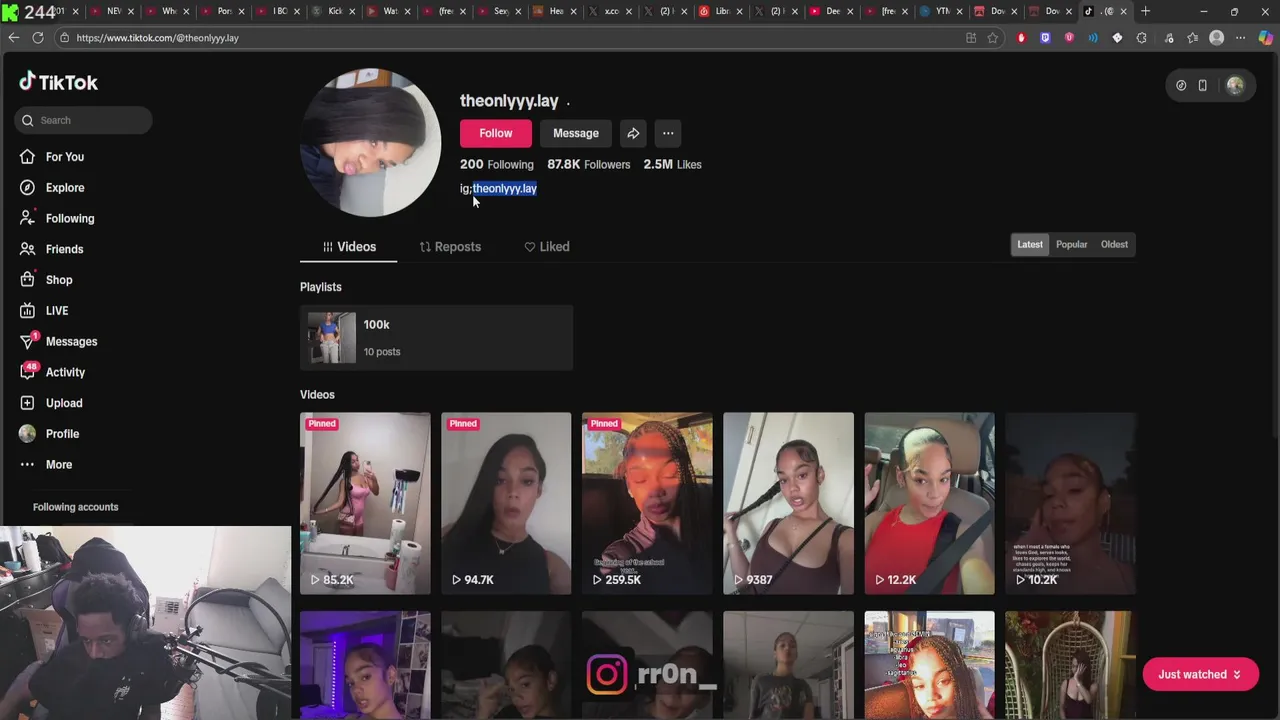The width and height of the screenshot is (1280, 720).
Task: Open the 100k playlist
Action: 436,337
